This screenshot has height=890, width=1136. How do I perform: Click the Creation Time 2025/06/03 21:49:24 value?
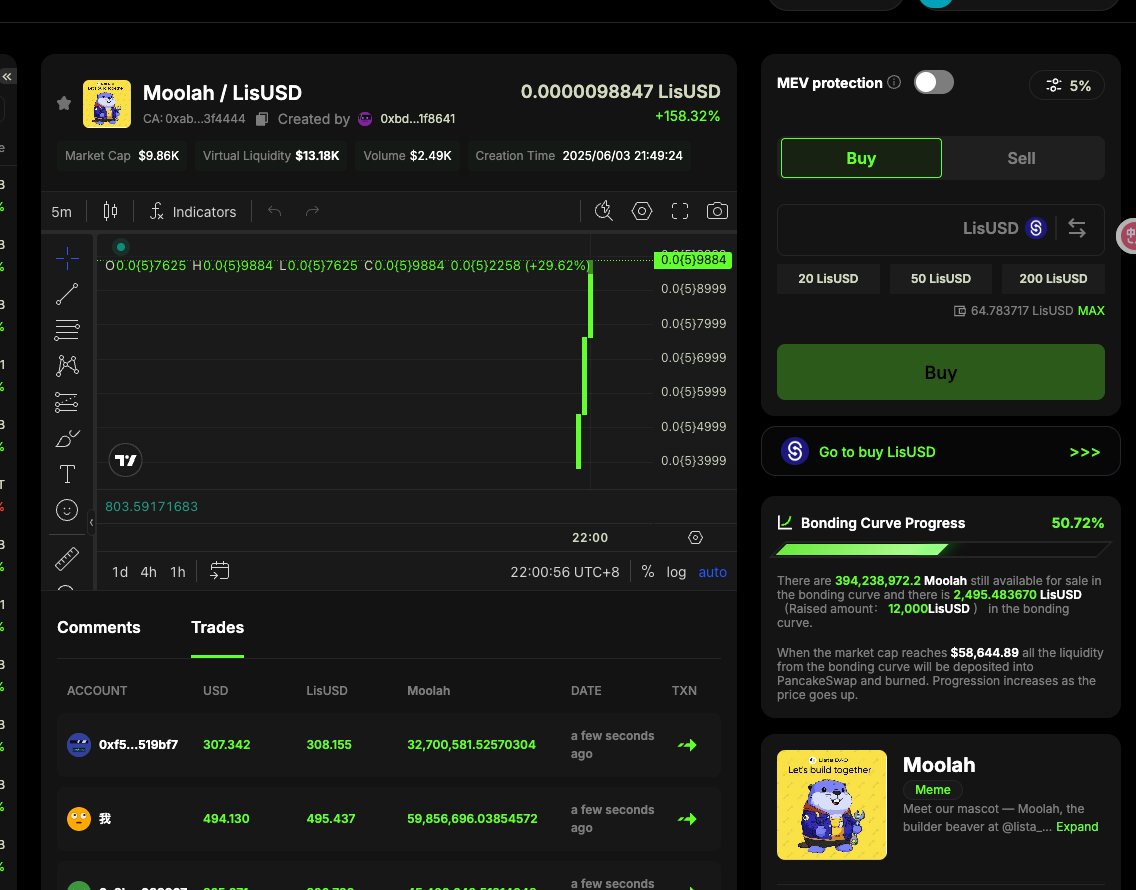click(622, 156)
